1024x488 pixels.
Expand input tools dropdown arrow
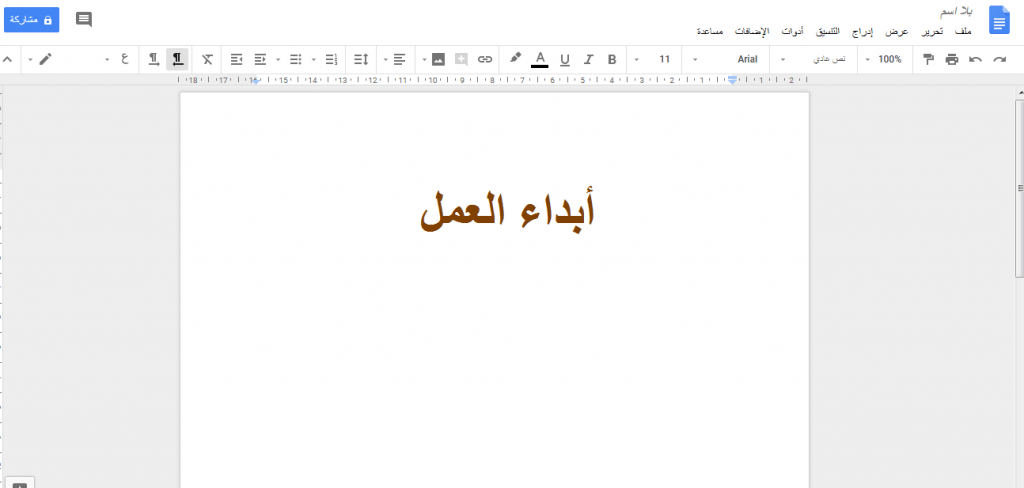(x=107, y=60)
